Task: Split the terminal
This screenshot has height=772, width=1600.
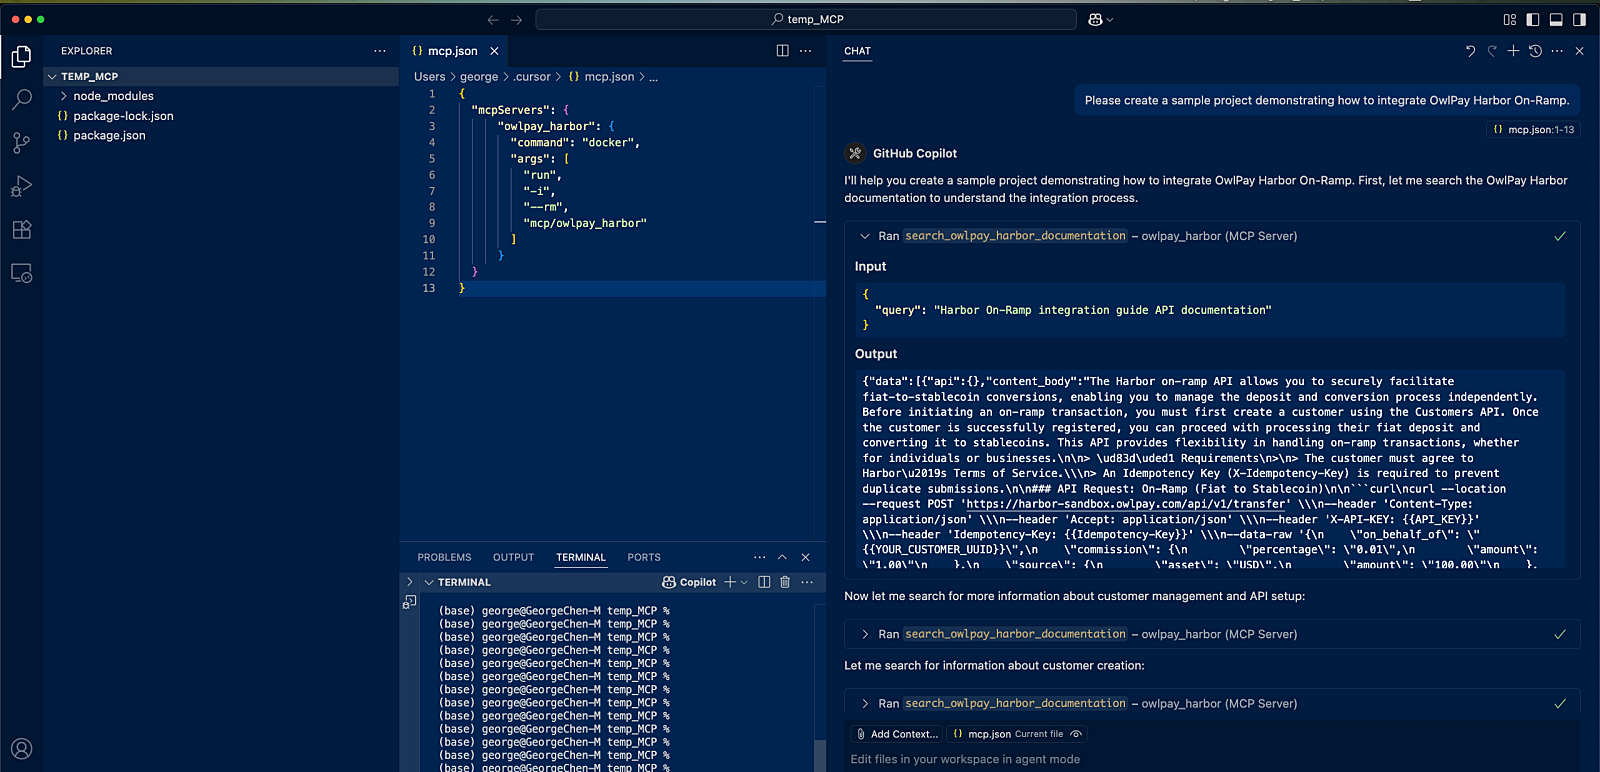Action: click(764, 582)
